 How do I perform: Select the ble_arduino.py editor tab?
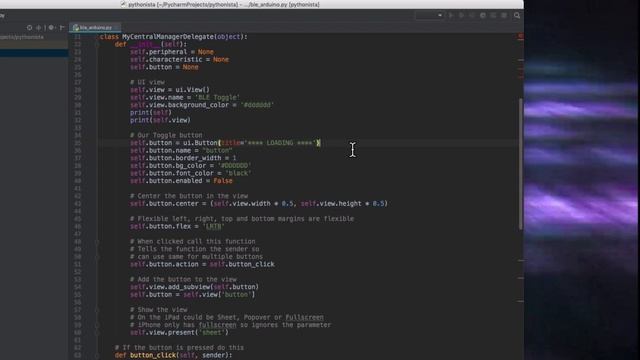(x=95, y=28)
